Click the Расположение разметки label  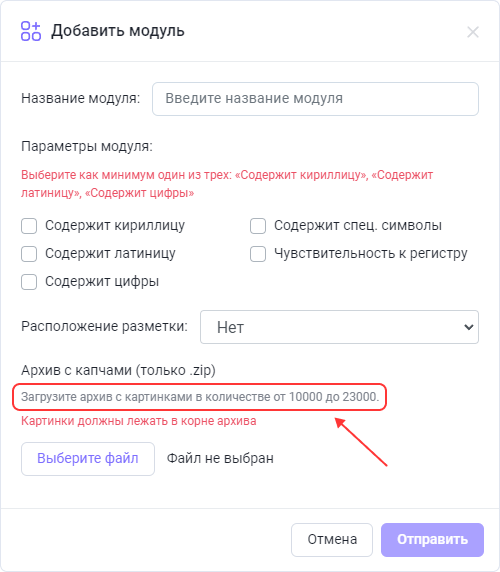104,326
